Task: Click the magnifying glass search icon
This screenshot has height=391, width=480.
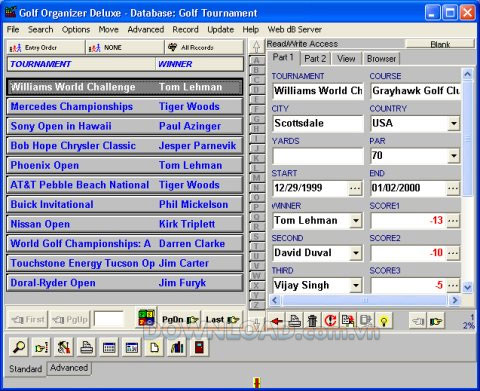Action: click(x=19, y=347)
